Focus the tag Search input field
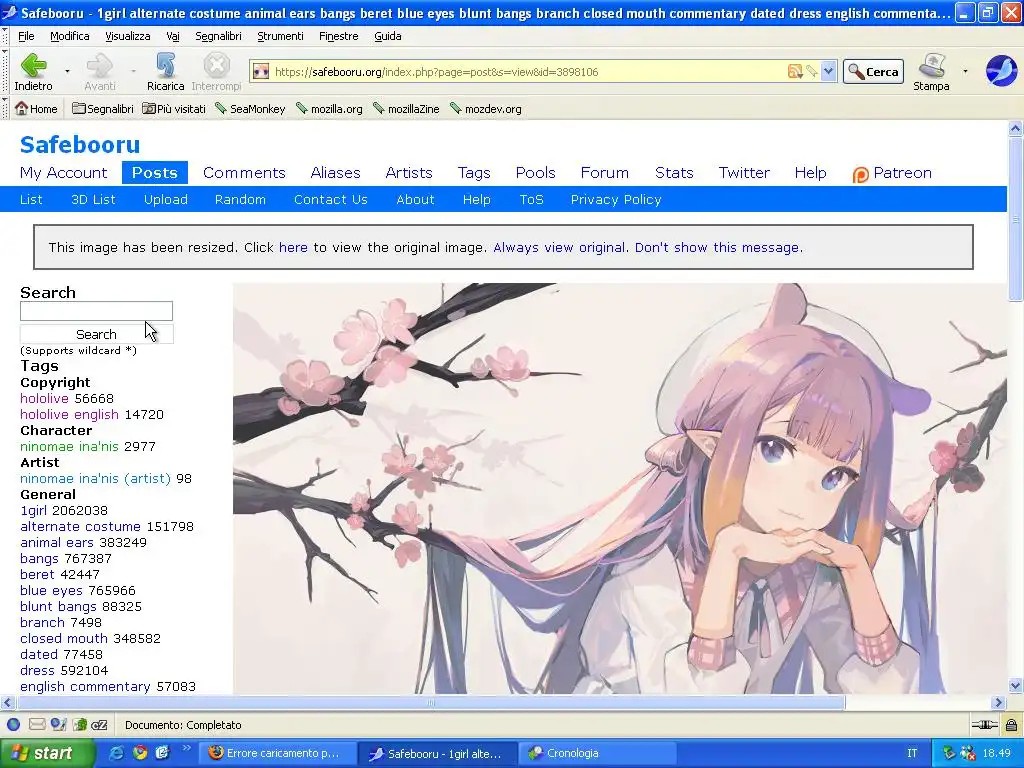The height and width of the screenshot is (768, 1024). (x=97, y=311)
